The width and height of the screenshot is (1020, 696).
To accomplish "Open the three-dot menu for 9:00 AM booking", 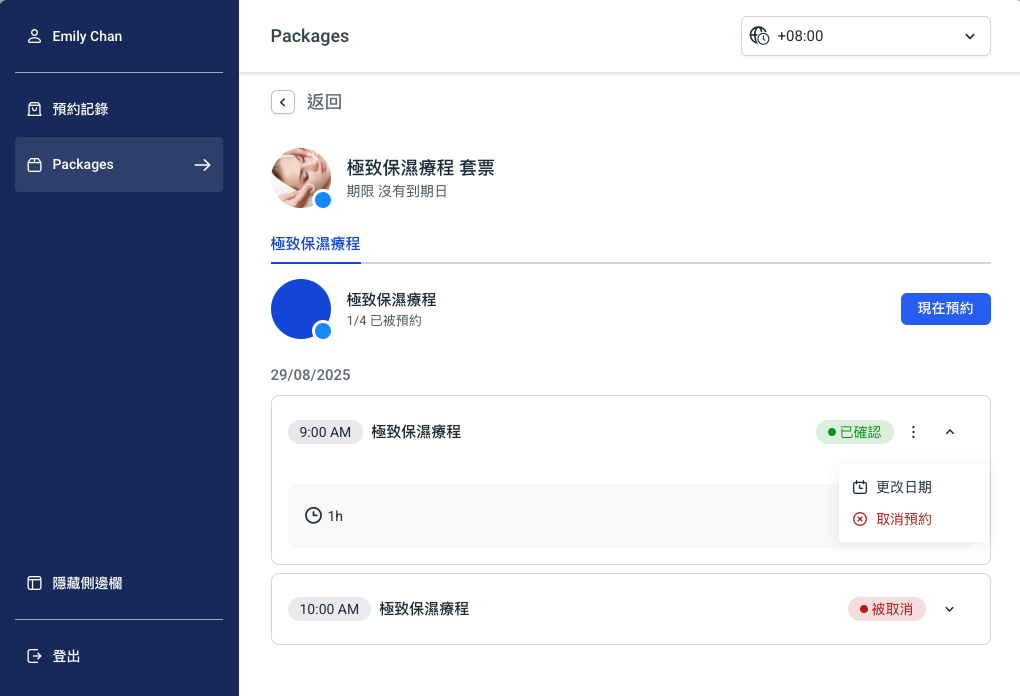I will [913, 432].
